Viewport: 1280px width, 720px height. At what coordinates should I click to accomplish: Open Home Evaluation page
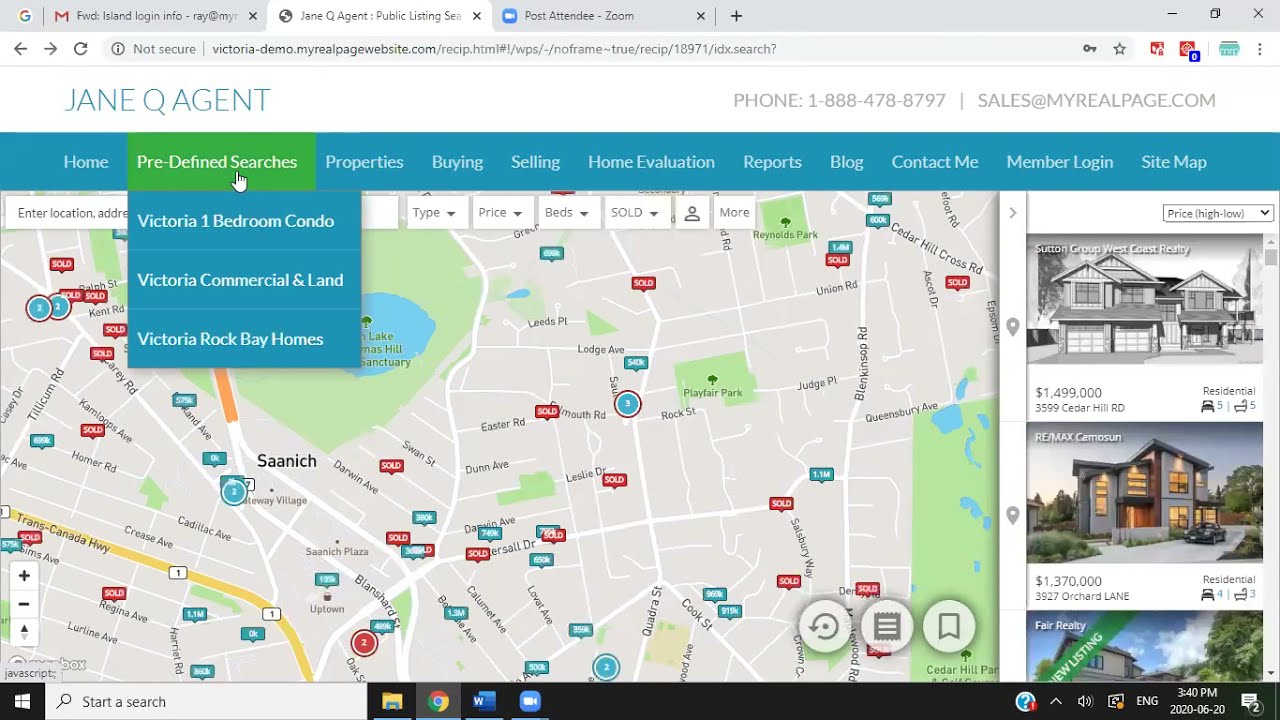651,162
